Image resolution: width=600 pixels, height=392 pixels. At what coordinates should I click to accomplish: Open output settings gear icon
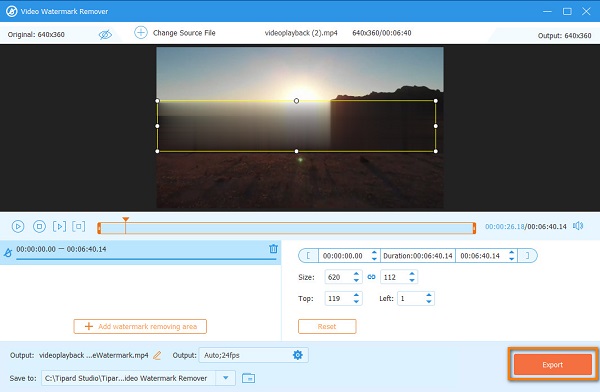298,355
